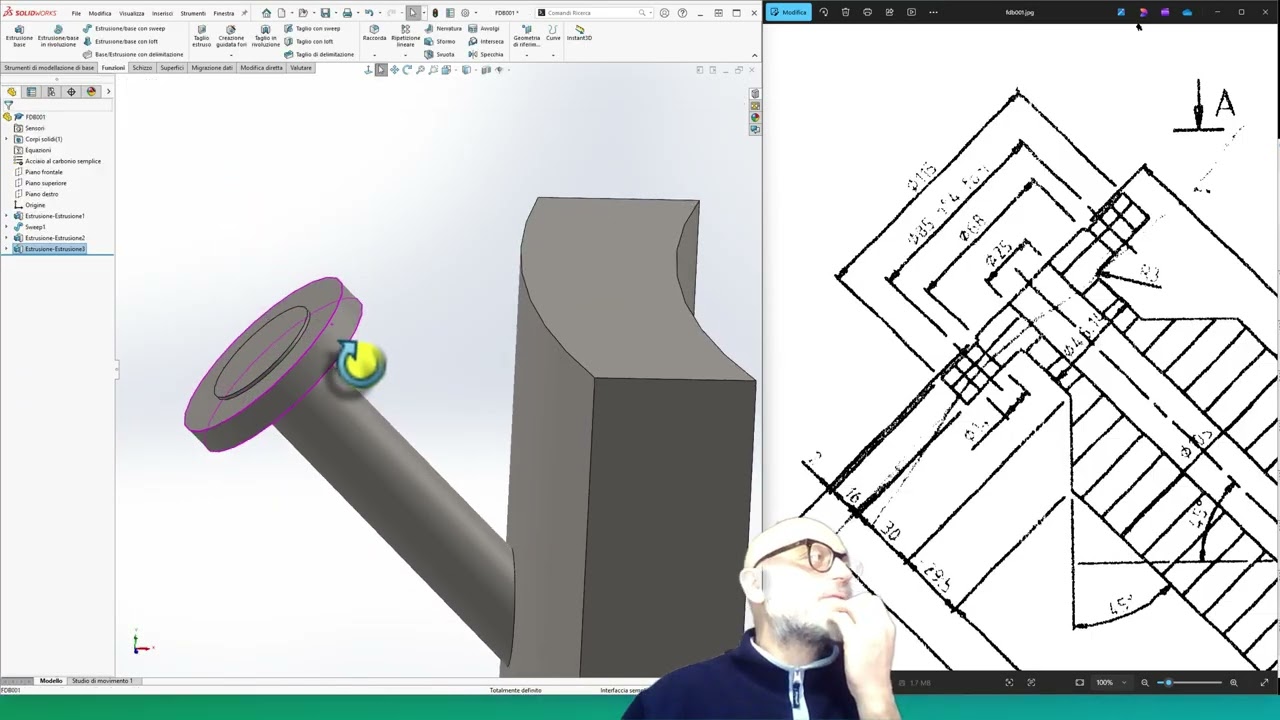This screenshot has width=1280, height=720.
Task: Select Origine in feature tree
Action: click(x=35, y=205)
